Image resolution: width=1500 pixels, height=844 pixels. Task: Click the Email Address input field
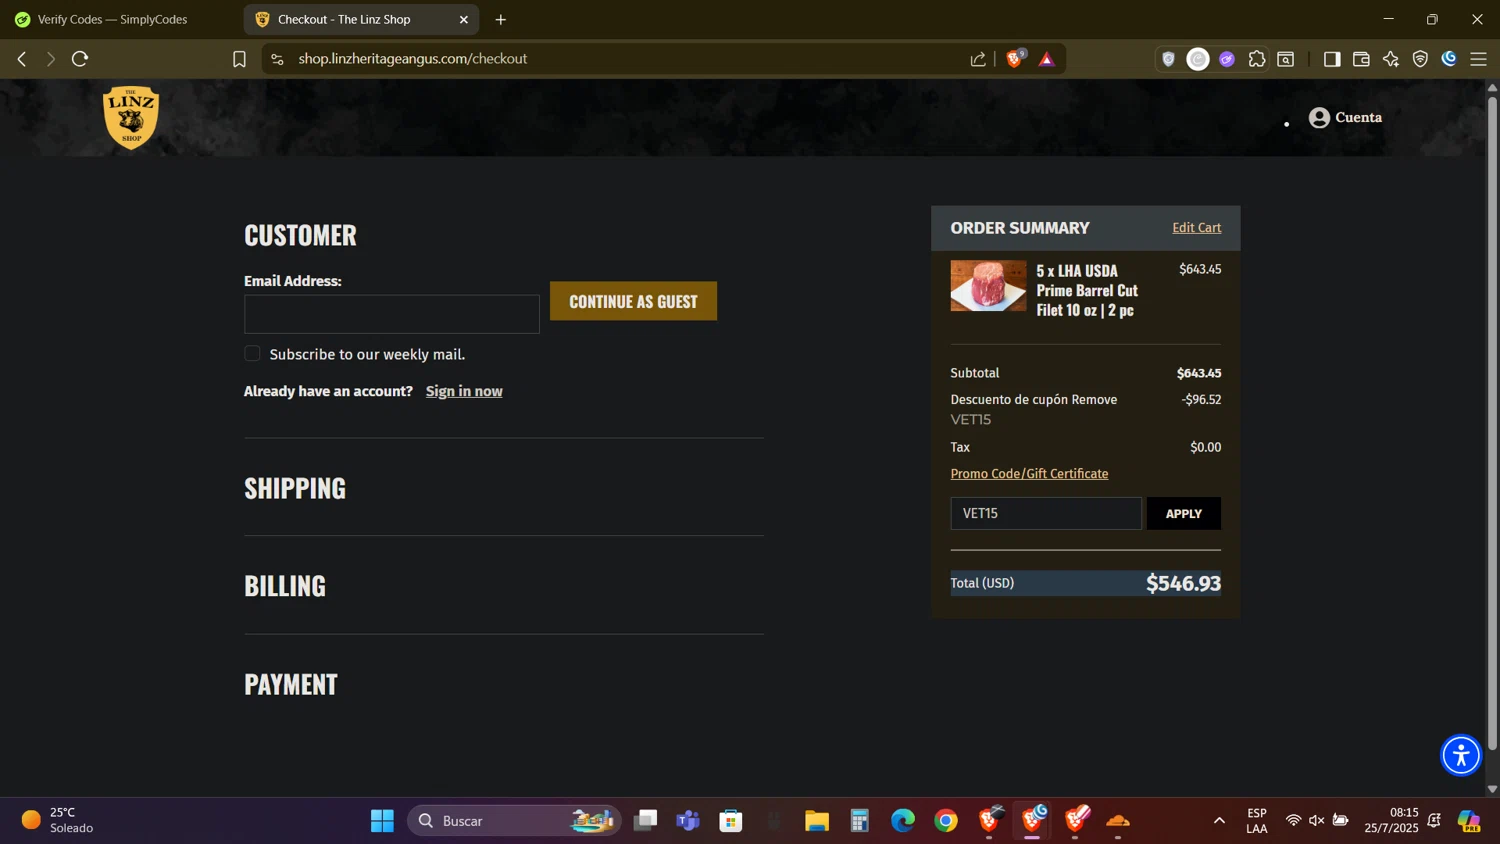(392, 314)
